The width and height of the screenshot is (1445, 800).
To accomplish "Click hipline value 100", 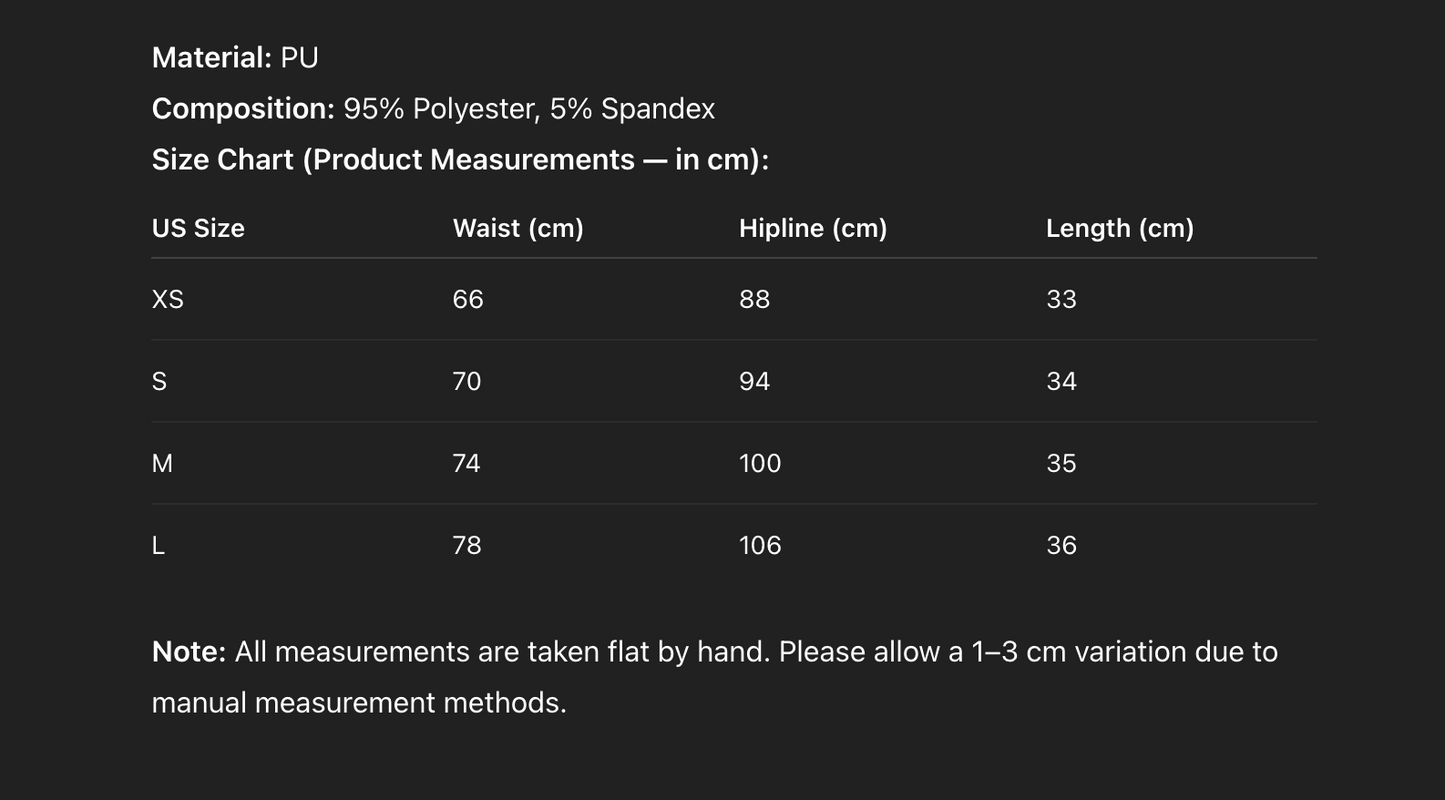I will click(x=760, y=464).
